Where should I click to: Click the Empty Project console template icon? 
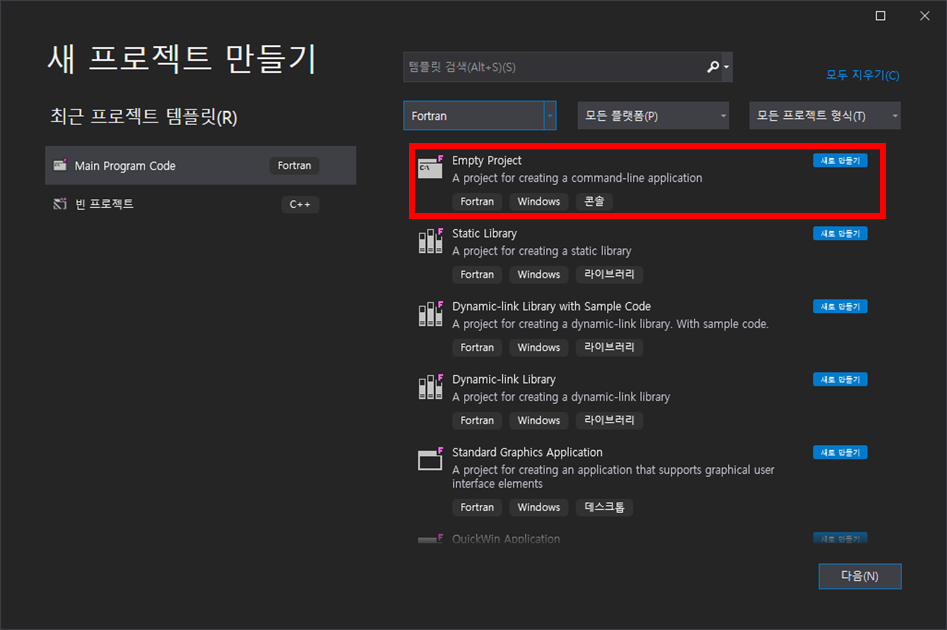click(x=431, y=167)
